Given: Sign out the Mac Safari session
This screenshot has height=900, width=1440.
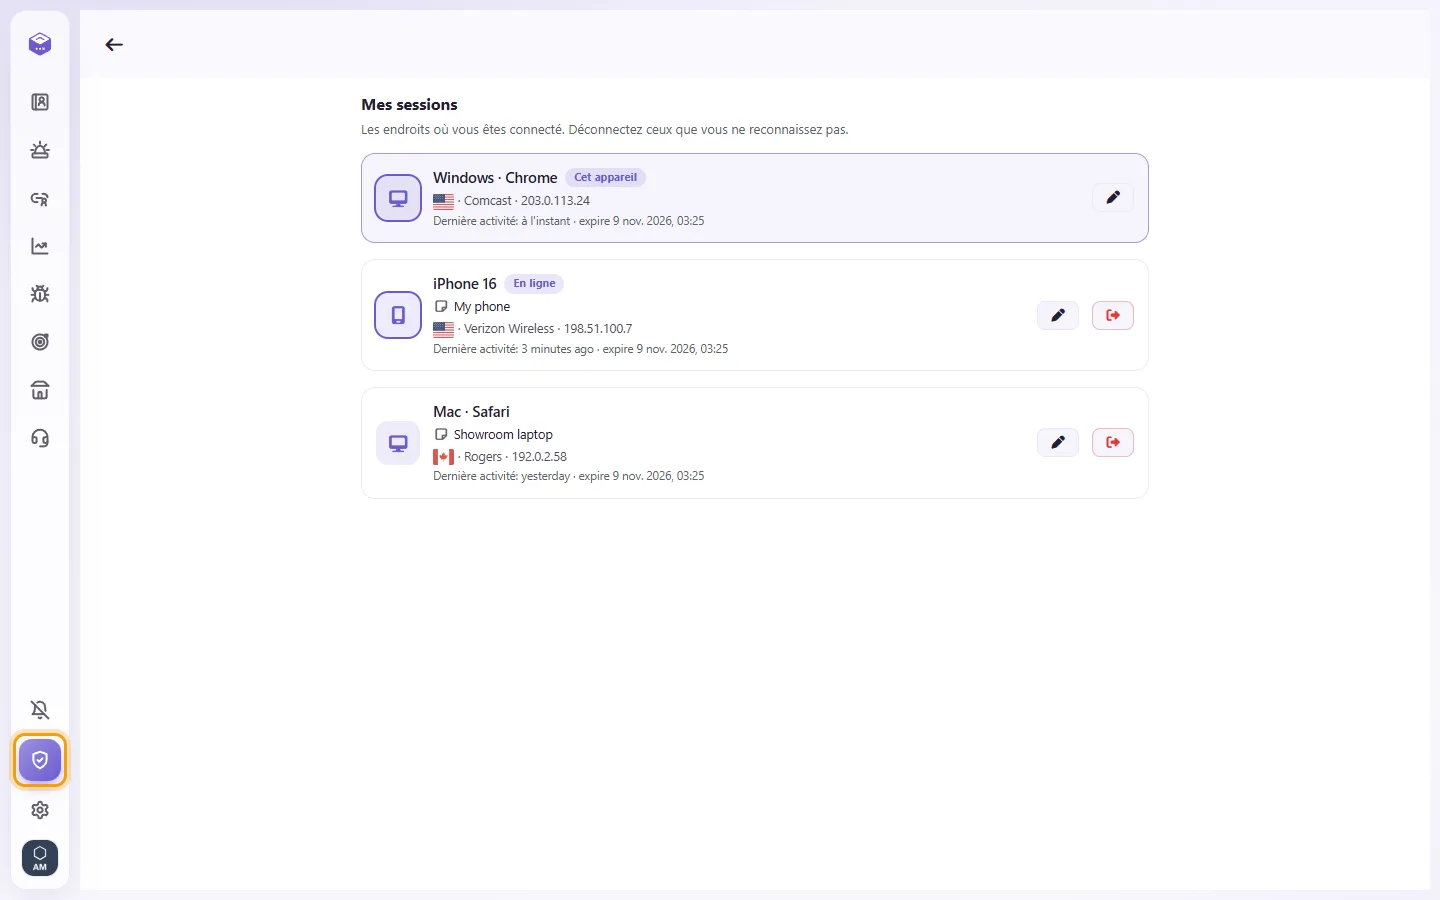Looking at the screenshot, I should [1113, 442].
